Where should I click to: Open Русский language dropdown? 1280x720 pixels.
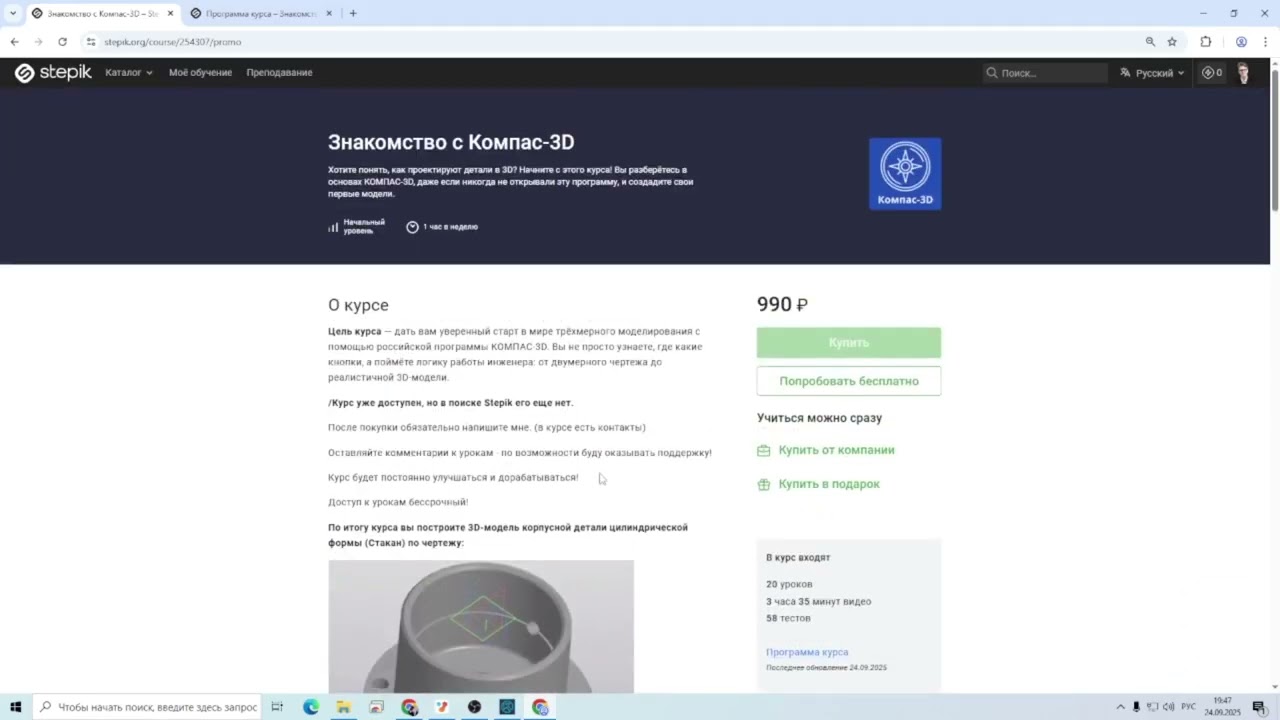[x=1152, y=73]
